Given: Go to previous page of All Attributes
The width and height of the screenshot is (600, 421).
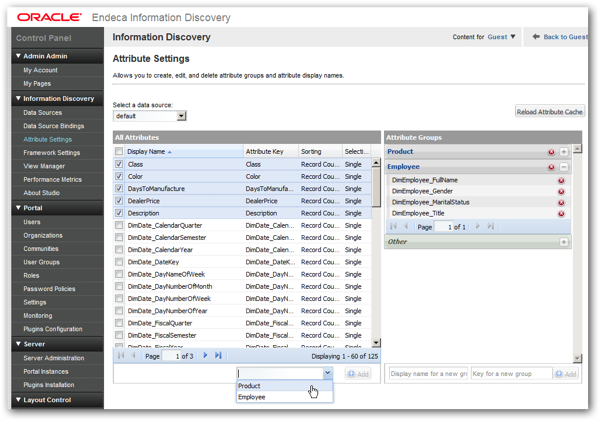Looking at the screenshot, I should 134,355.
